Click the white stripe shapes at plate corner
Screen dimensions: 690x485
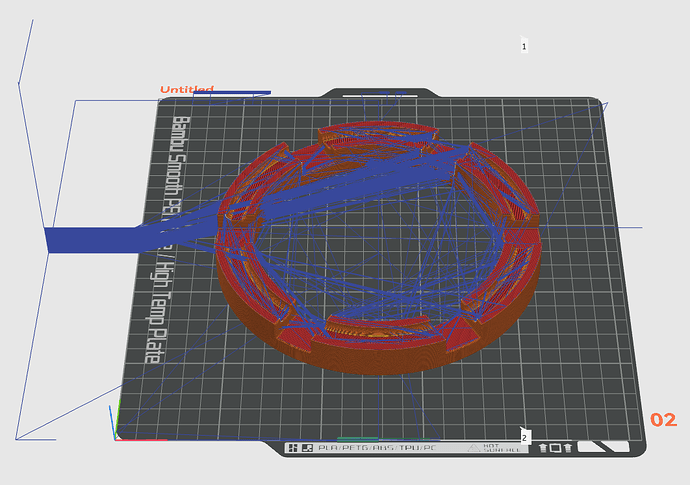(x=604, y=446)
